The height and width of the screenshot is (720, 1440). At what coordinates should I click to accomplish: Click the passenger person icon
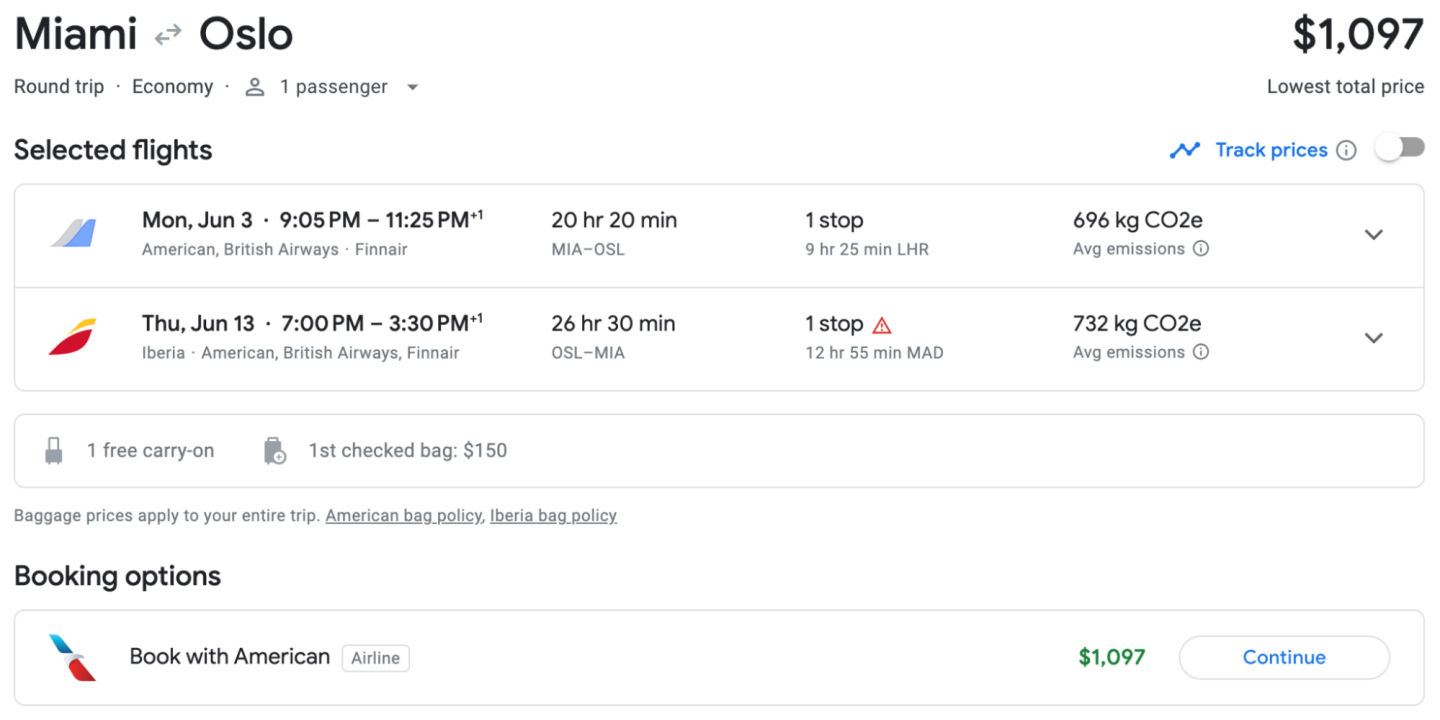(255, 87)
